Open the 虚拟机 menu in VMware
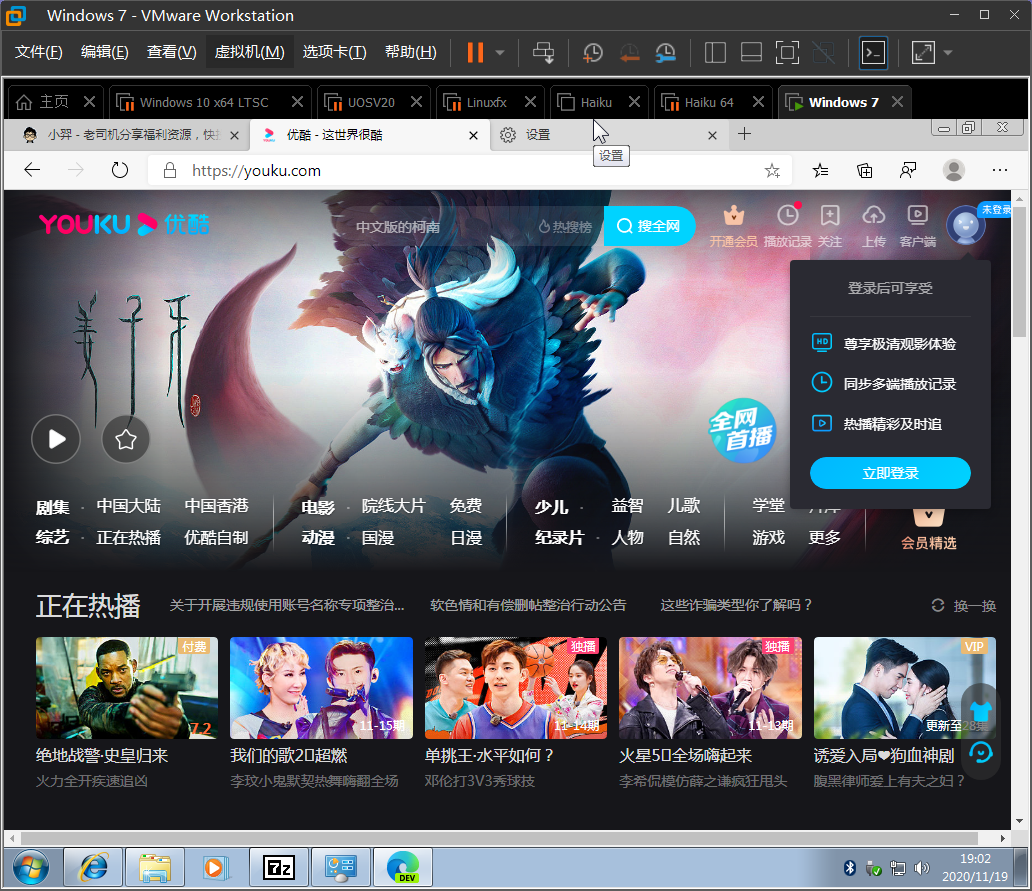This screenshot has height=891, width=1032. click(x=248, y=52)
